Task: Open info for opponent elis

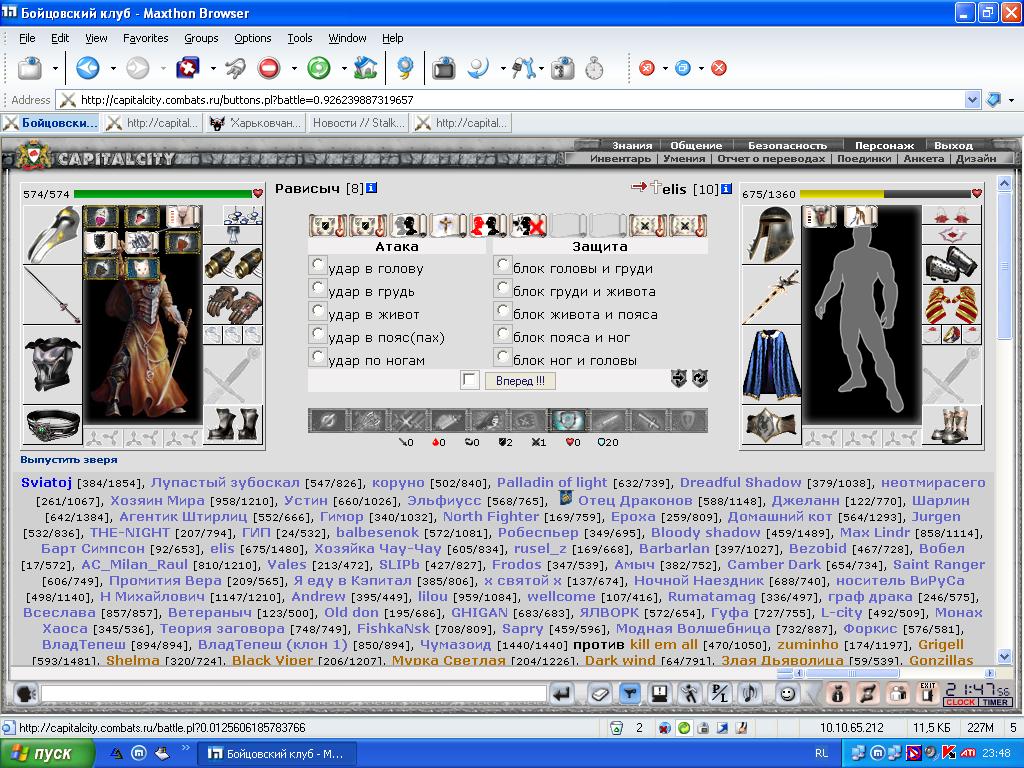Action: coord(726,189)
